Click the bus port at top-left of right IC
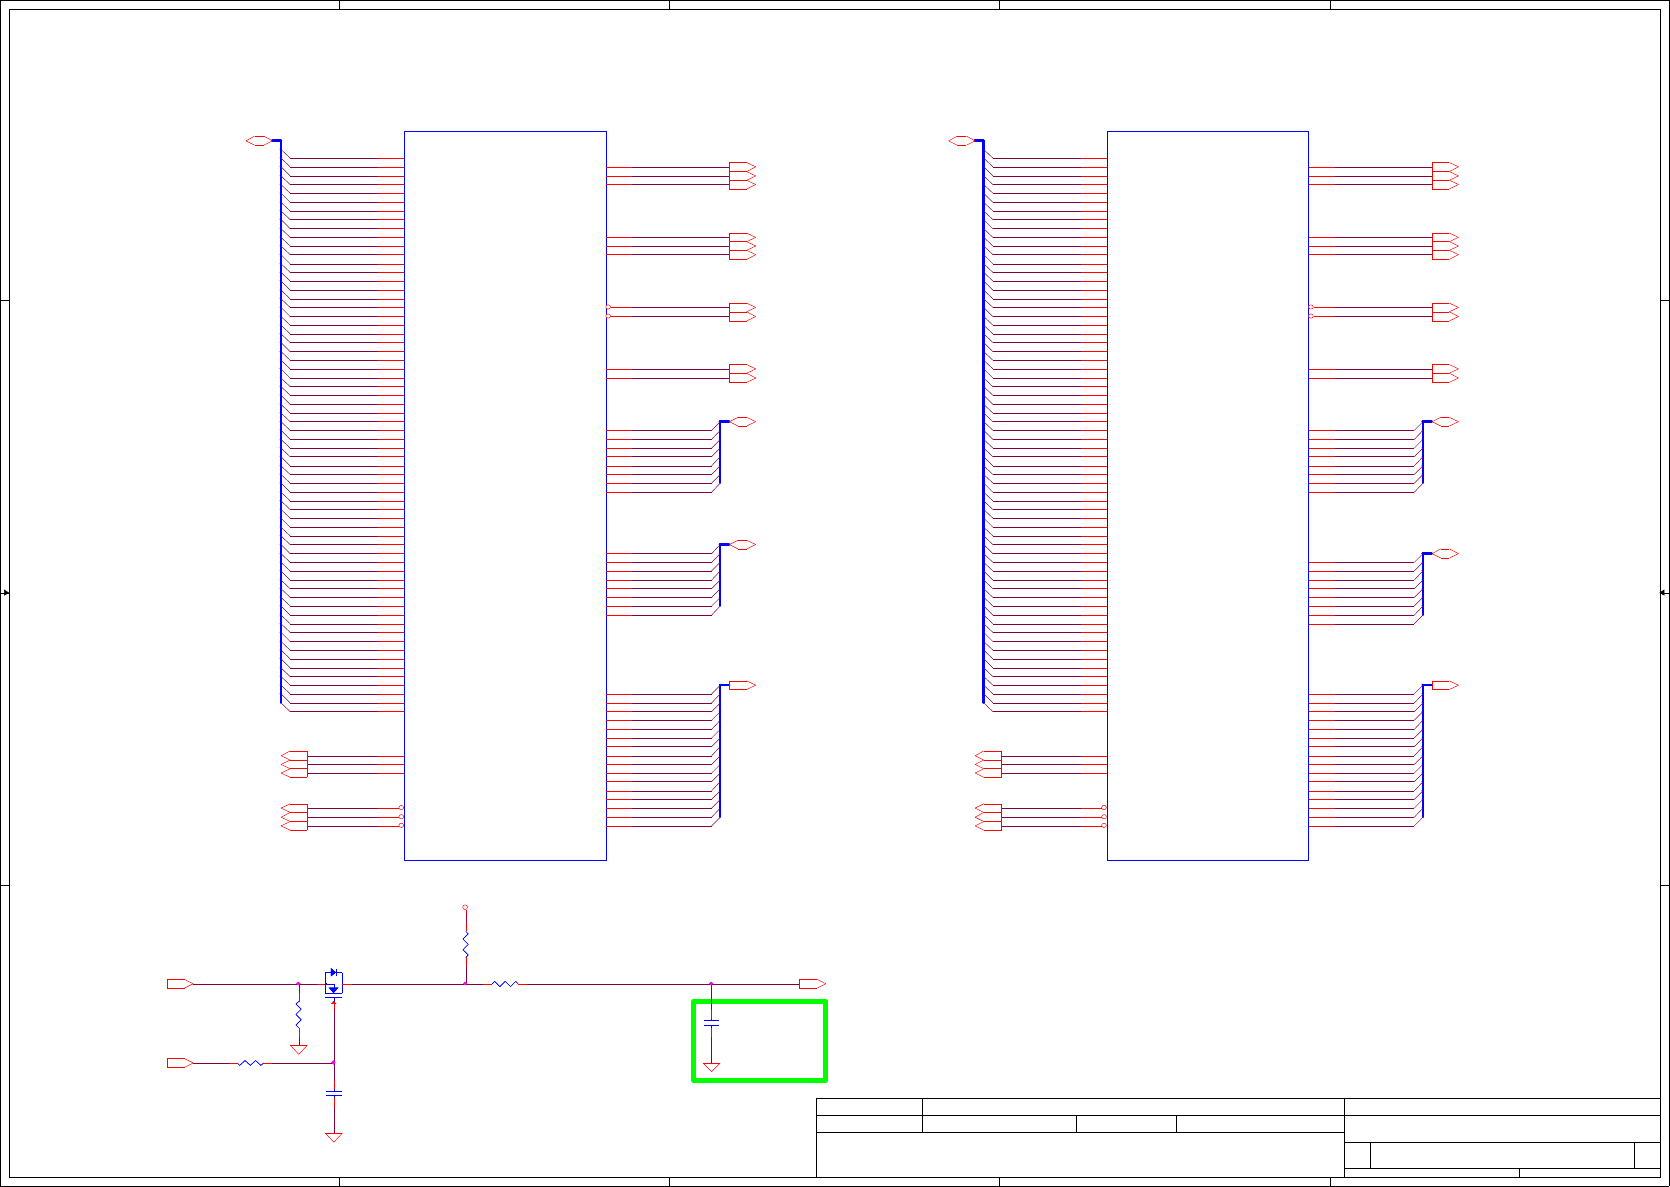The height and width of the screenshot is (1187, 1670). (x=962, y=141)
